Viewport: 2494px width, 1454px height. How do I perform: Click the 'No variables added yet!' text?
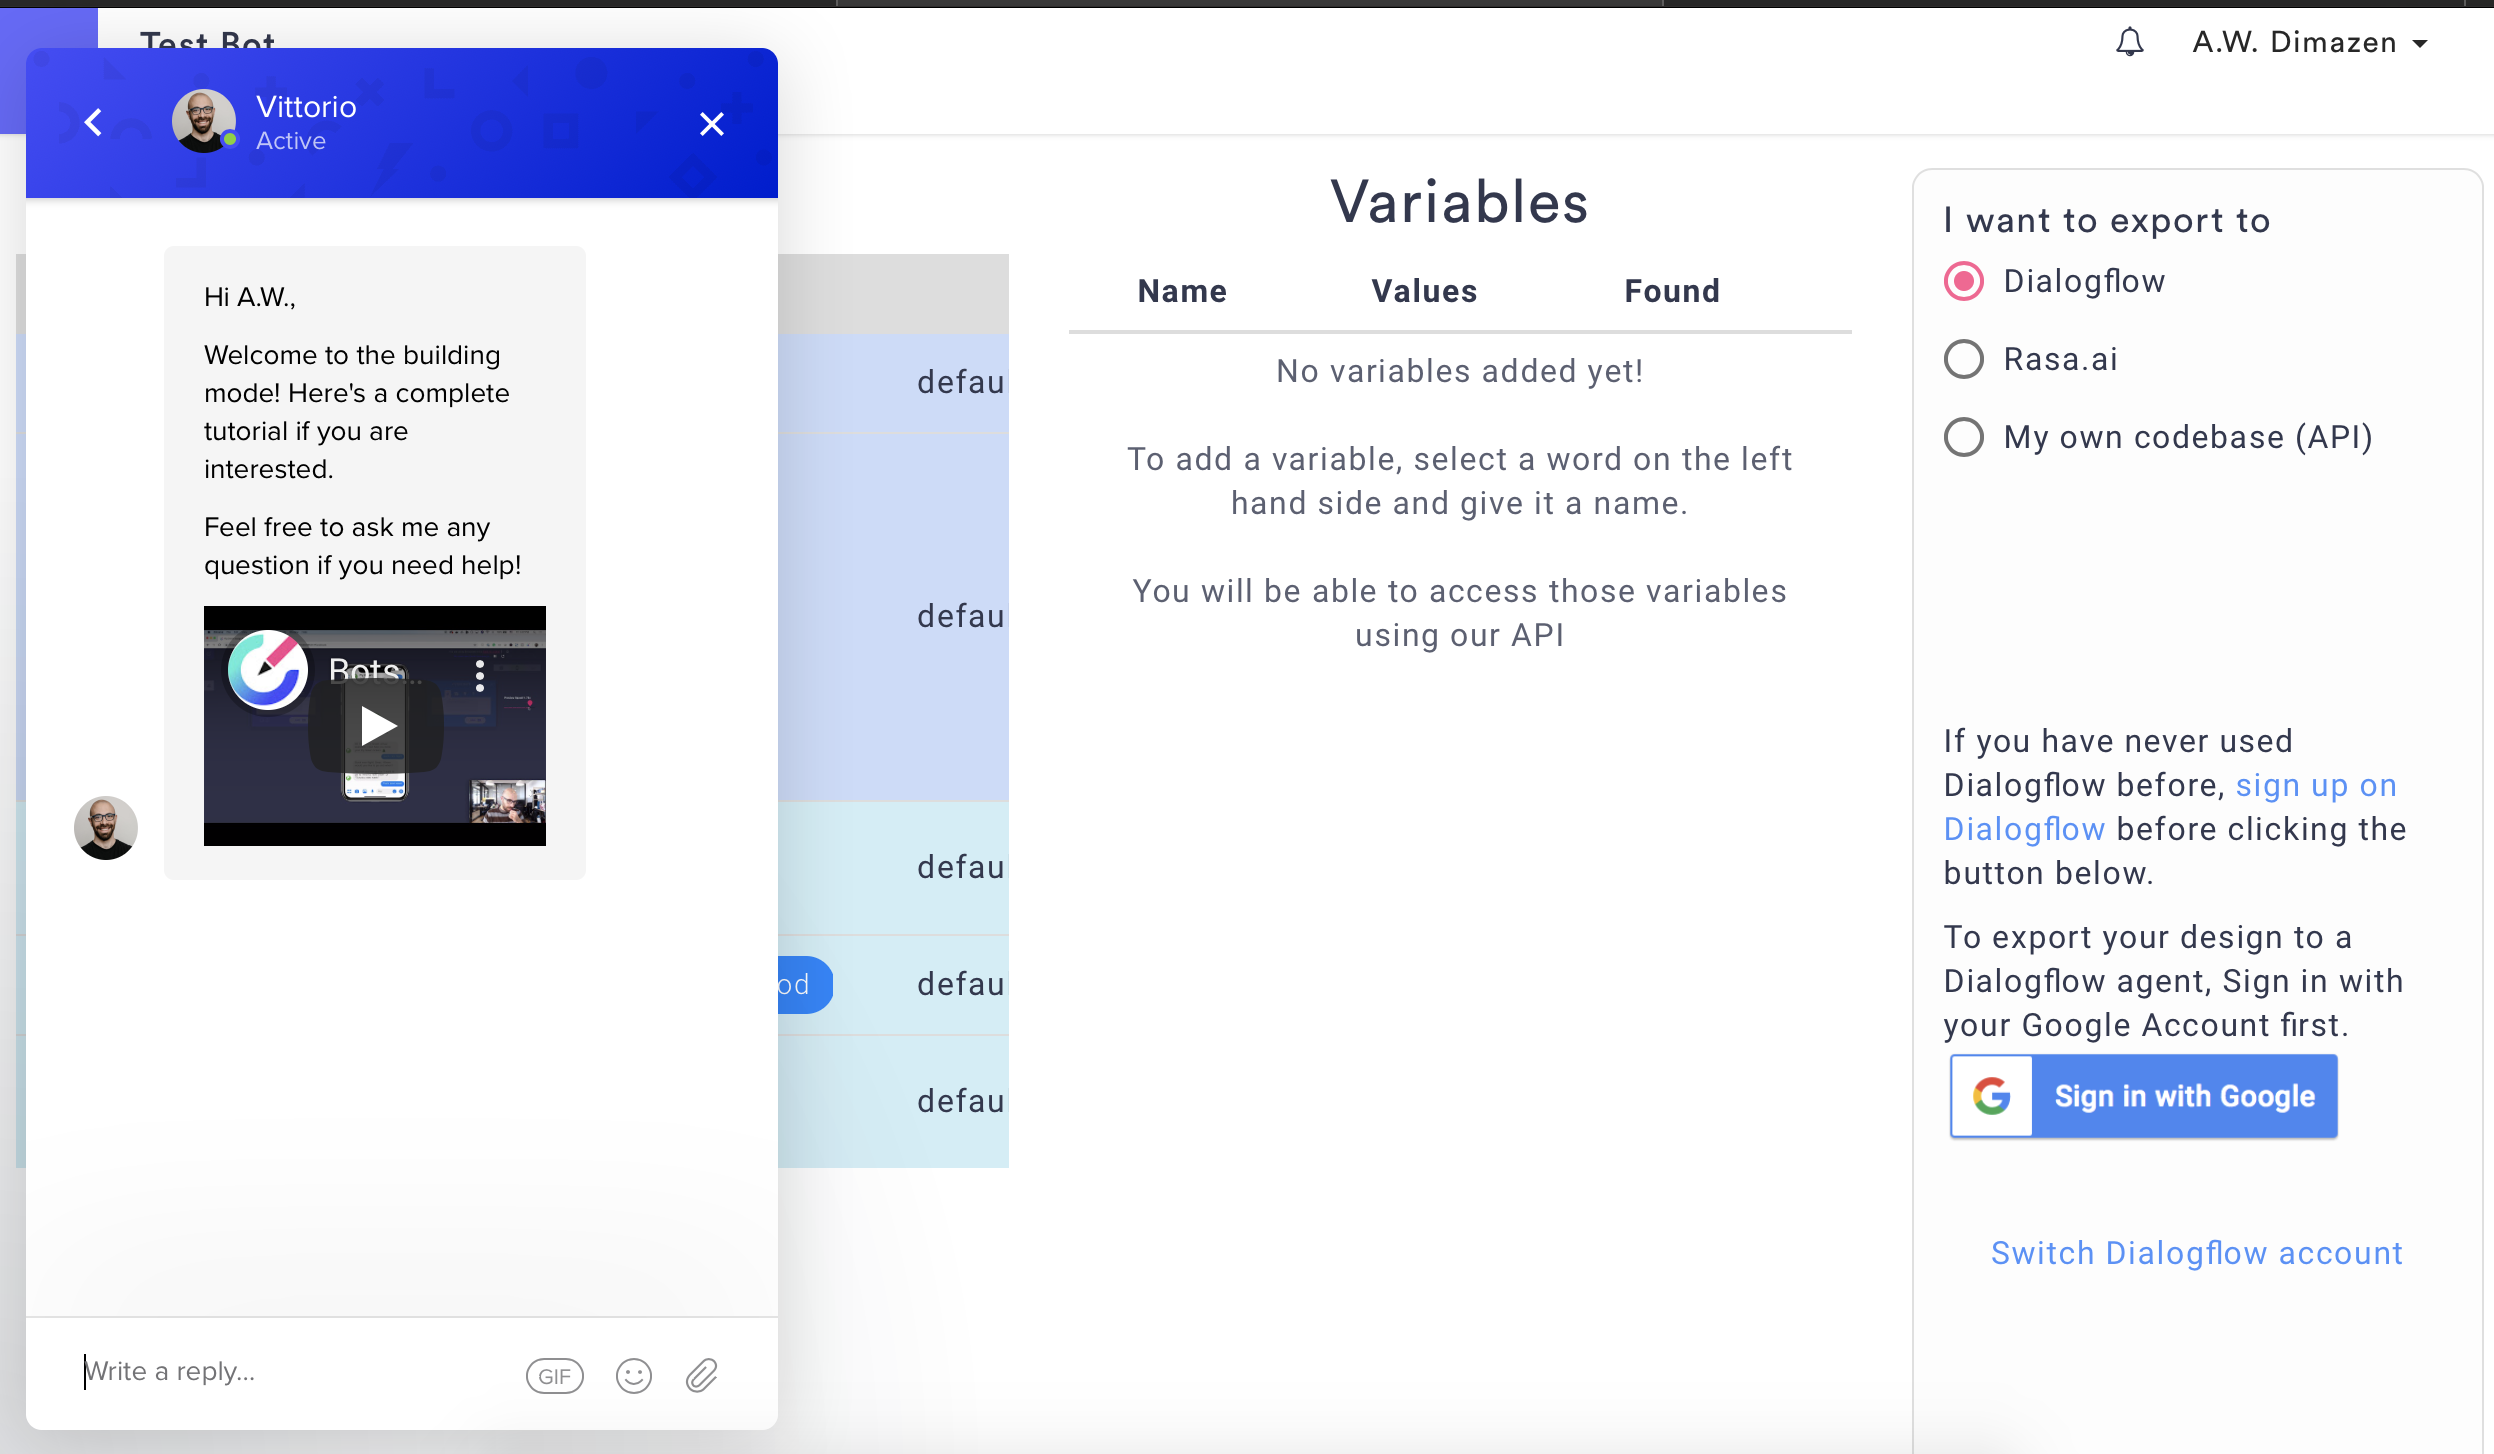[1459, 372]
